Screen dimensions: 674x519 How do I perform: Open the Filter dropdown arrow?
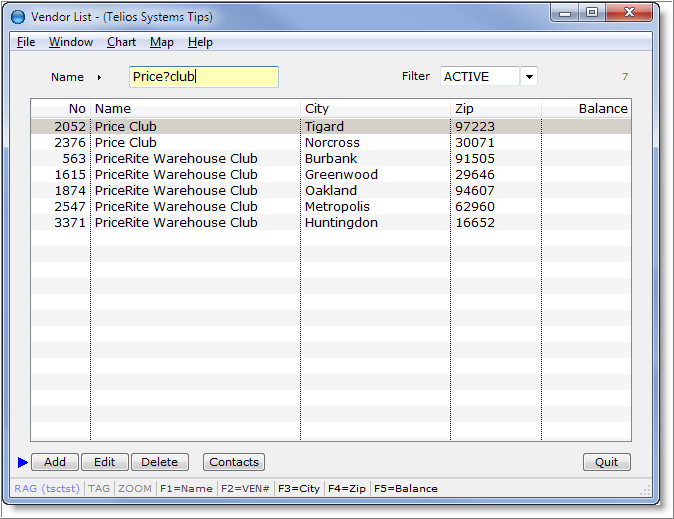pos(528,77)
